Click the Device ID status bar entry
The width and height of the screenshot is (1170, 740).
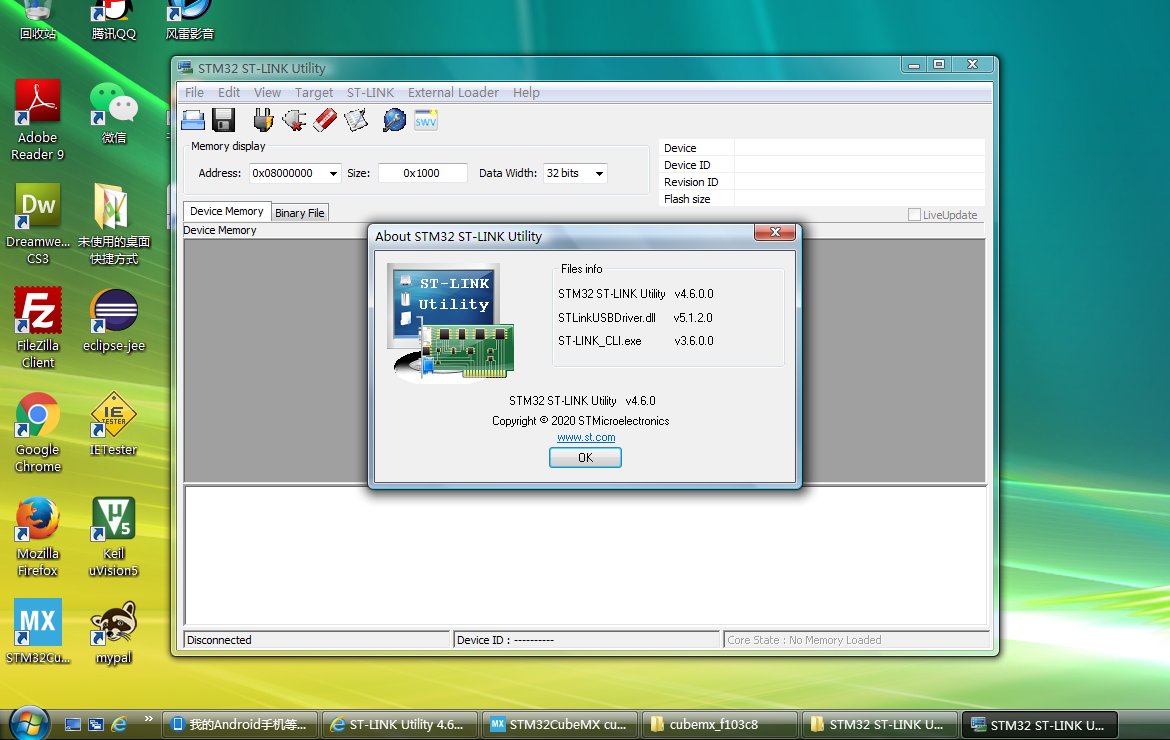tap(586, 640)
